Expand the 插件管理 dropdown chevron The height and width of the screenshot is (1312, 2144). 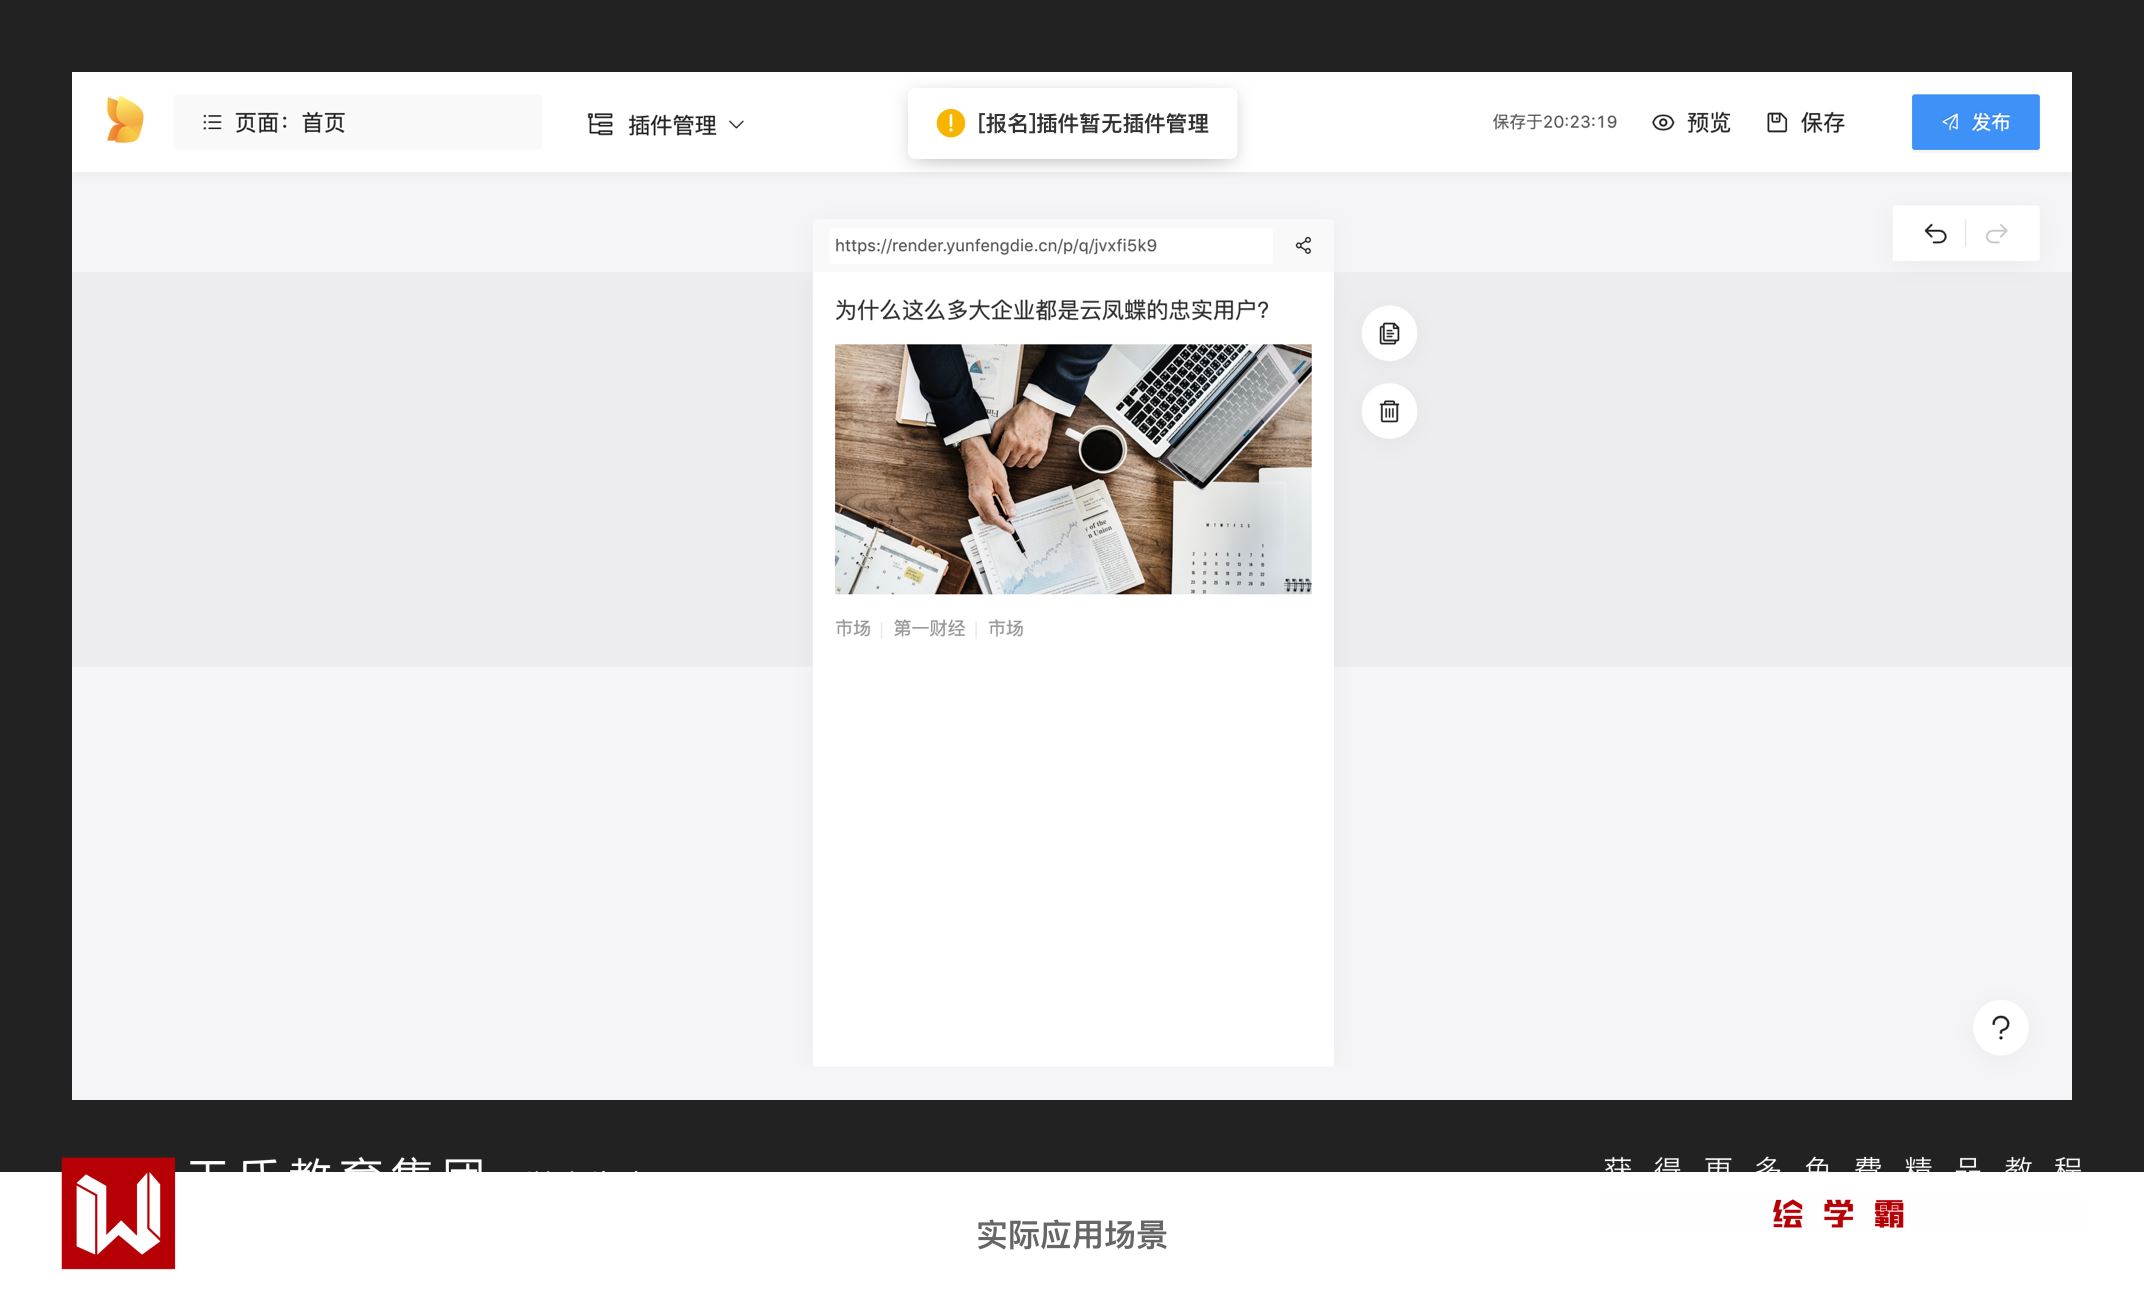(x=737, y=125)
